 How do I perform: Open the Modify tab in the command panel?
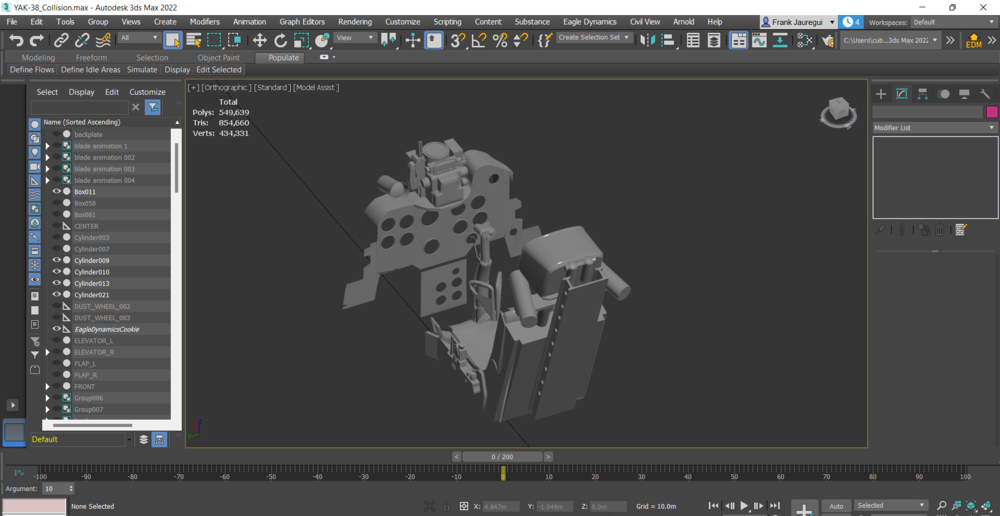pyautogui.click(x=902, y=94)
